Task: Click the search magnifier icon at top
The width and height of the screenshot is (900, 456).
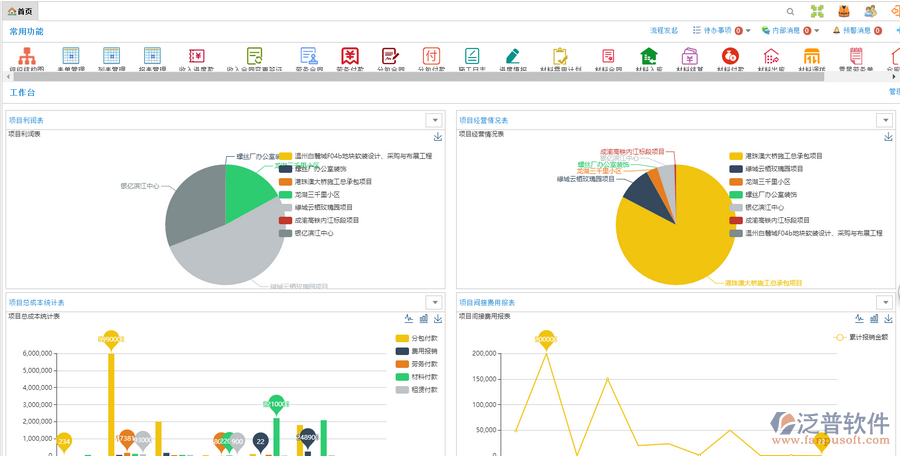Action: click(790, 11)
